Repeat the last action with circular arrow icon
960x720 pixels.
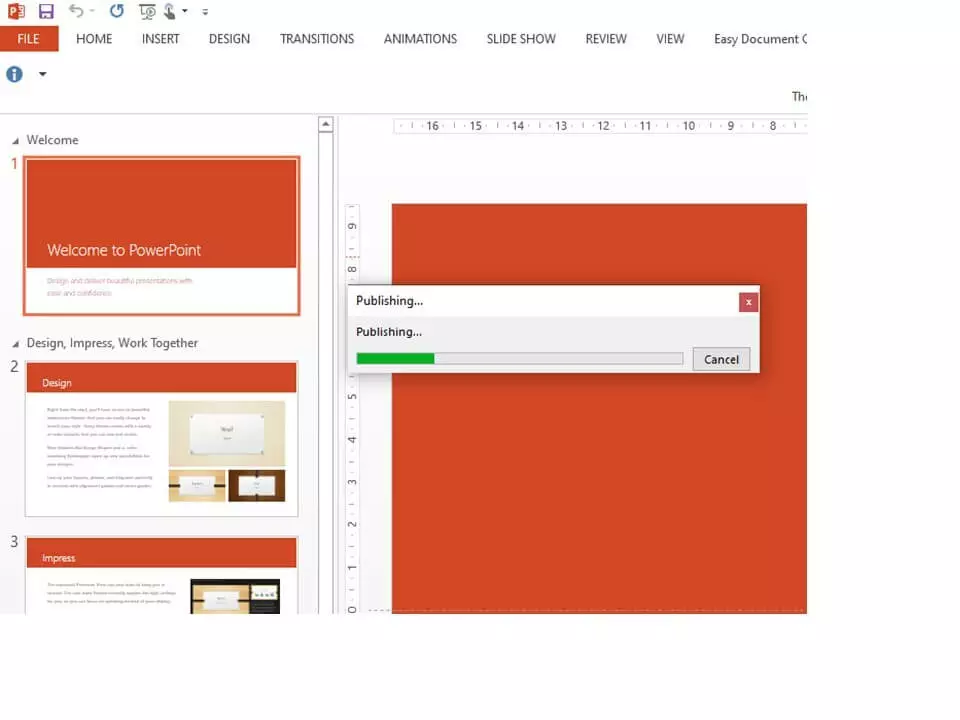click(116, 10)
